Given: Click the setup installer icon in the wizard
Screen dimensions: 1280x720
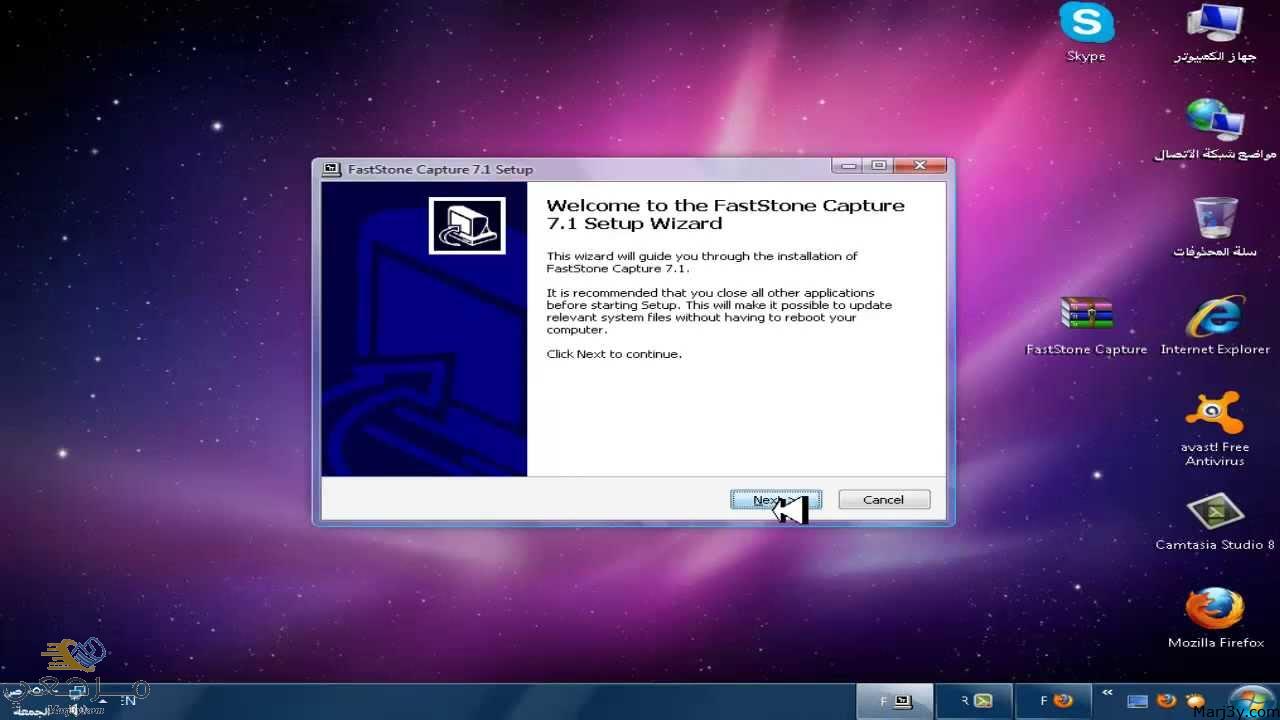Looking at the screenshot, I should [467, 225].
